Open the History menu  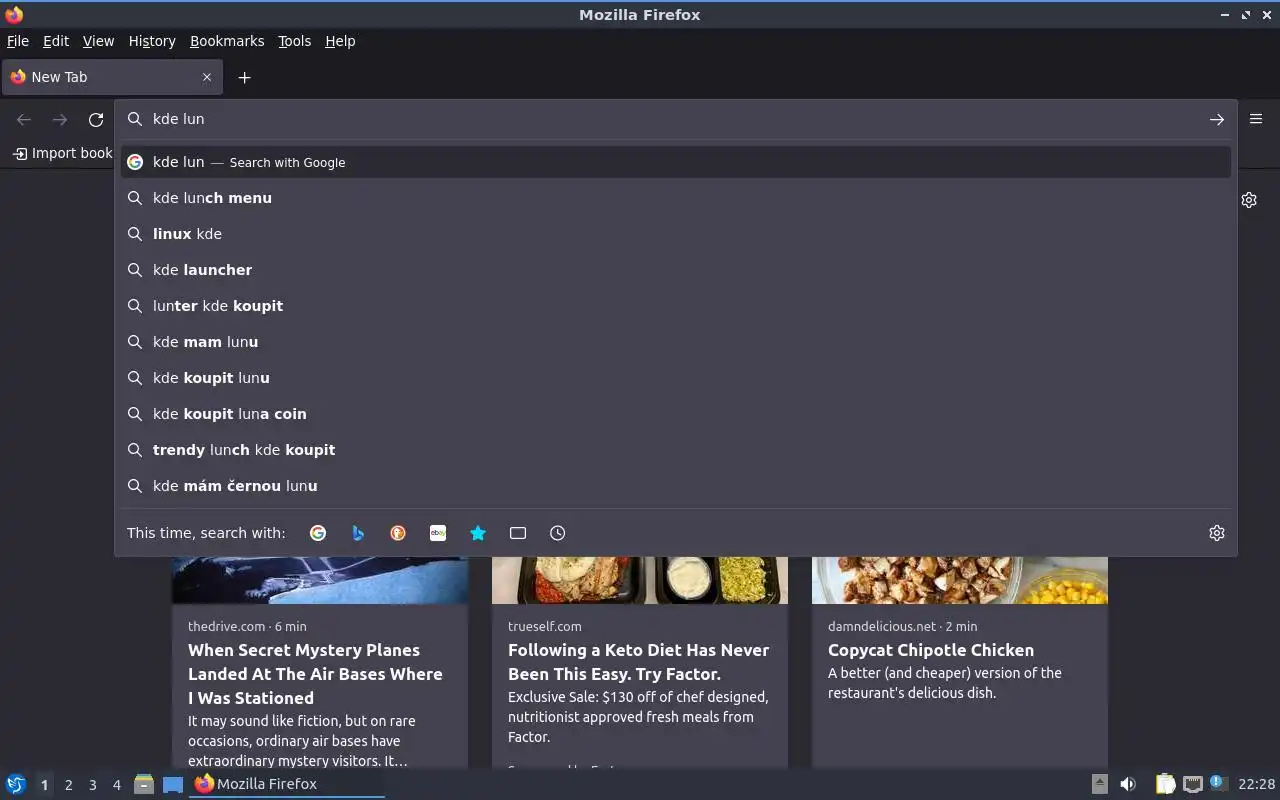click(x=152, y=41)
